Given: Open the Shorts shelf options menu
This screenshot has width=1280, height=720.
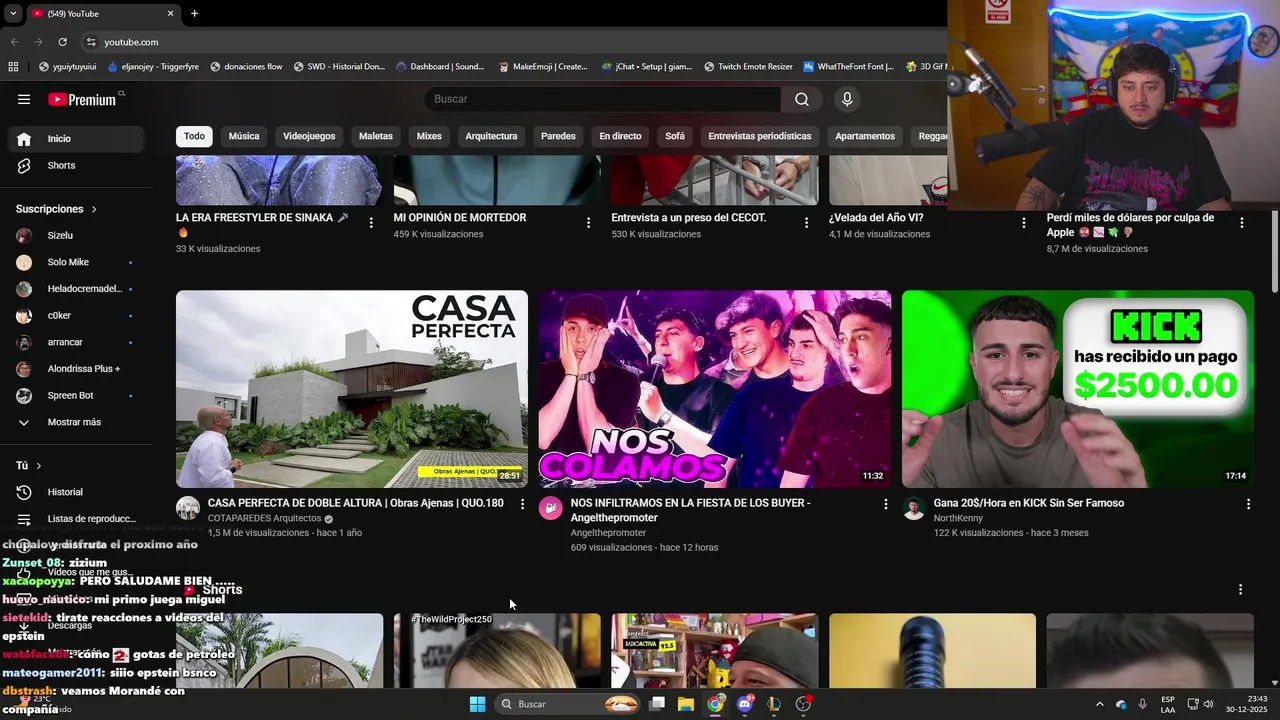Looking at the screenshot, I should click(x=1240, y=590).
